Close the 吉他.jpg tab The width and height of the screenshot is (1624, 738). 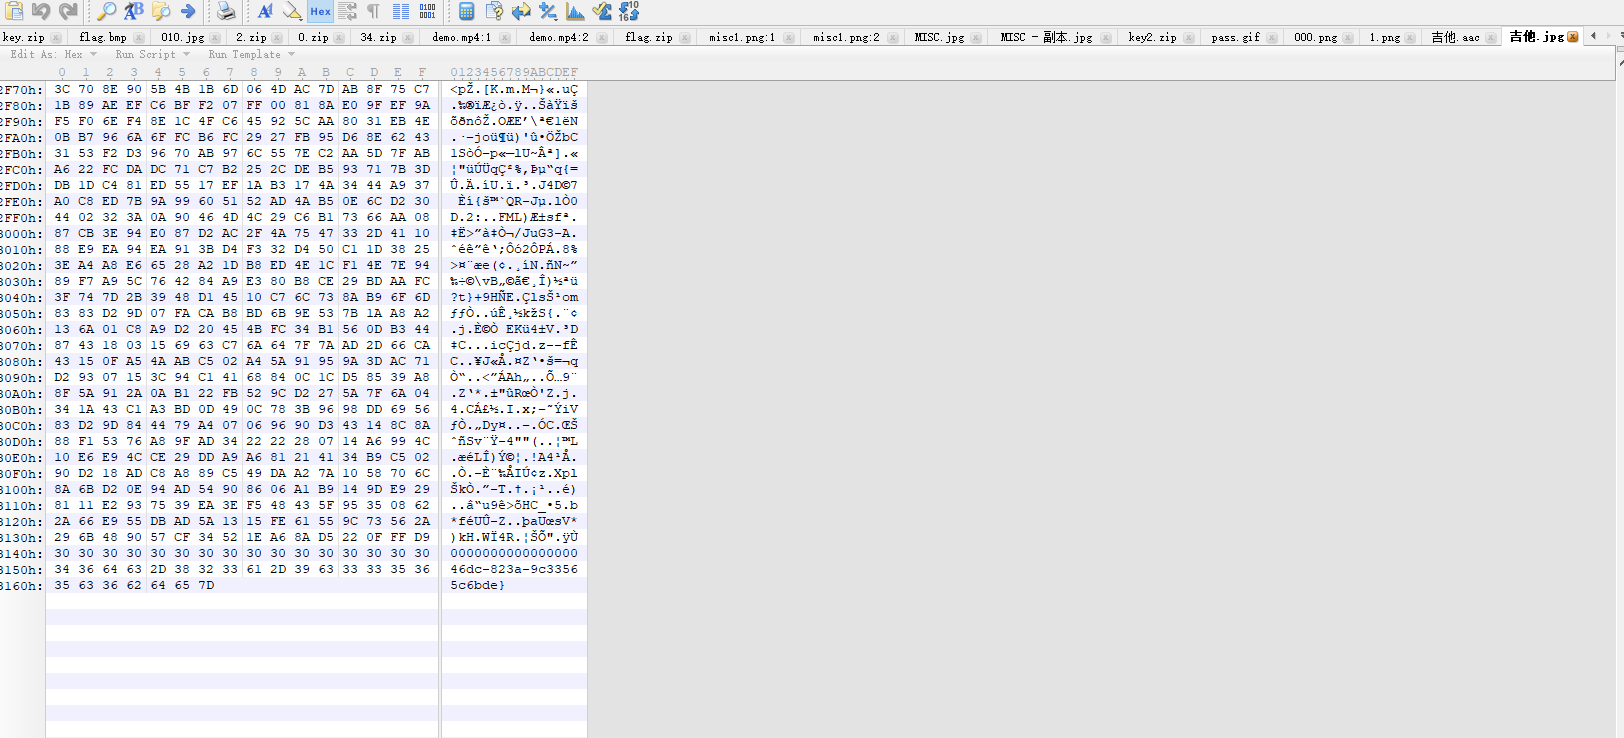(1573, 37)
